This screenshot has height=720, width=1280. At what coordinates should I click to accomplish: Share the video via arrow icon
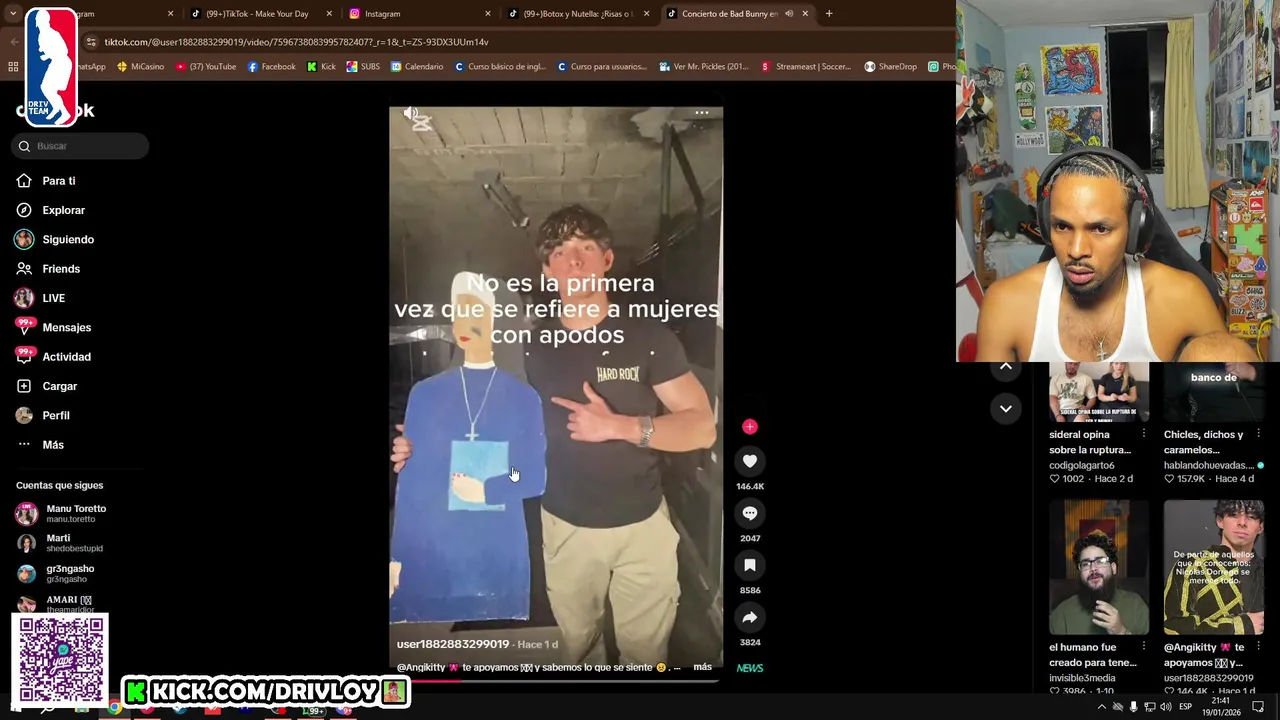coord(750,617)
